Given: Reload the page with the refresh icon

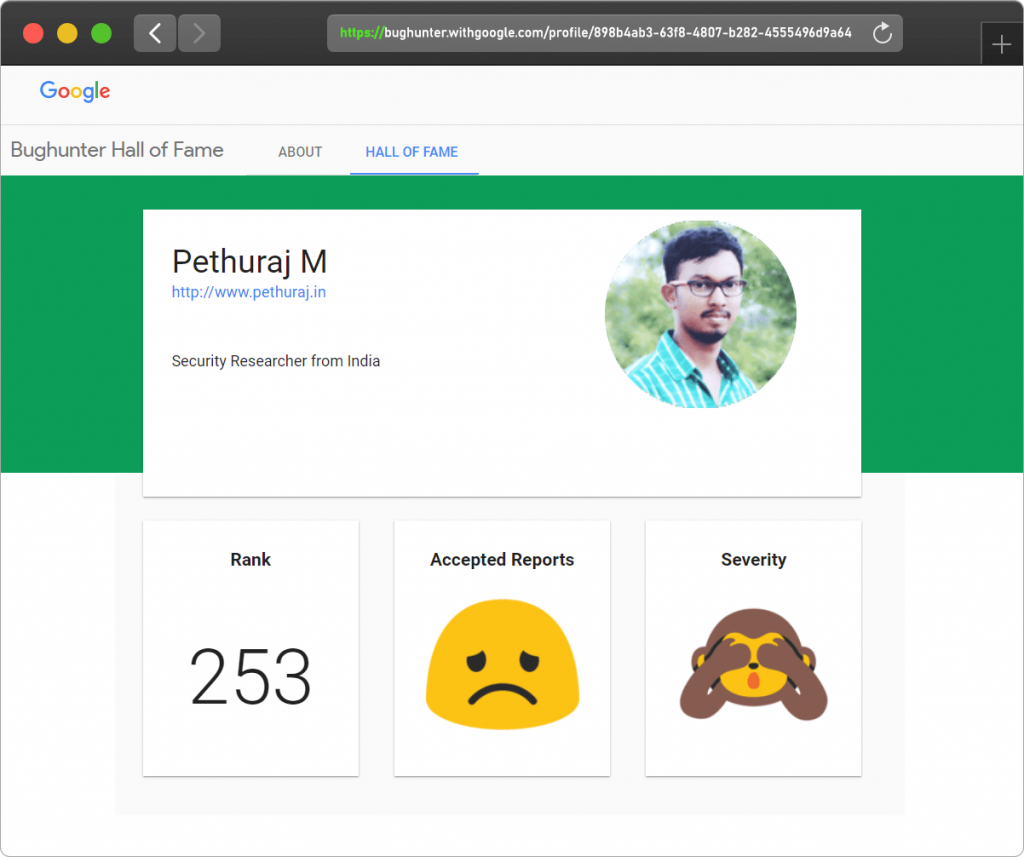Looking at the screenshot, I should click(882, 33).
